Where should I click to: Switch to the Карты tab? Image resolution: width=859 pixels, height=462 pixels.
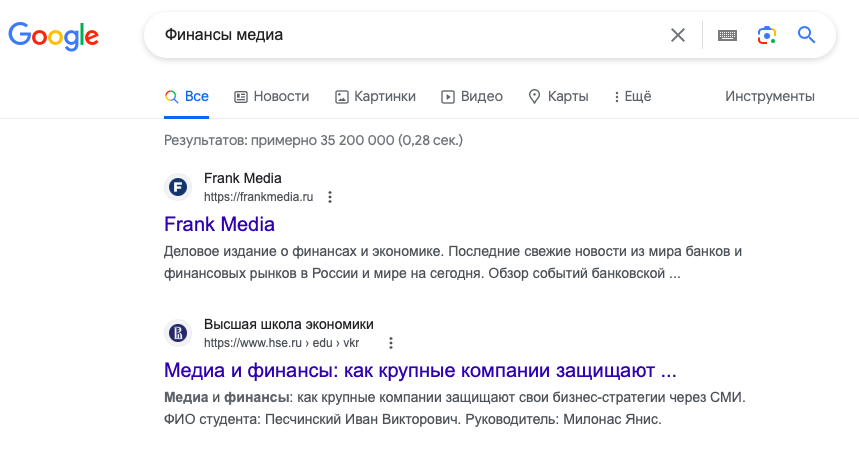point(558,96)
